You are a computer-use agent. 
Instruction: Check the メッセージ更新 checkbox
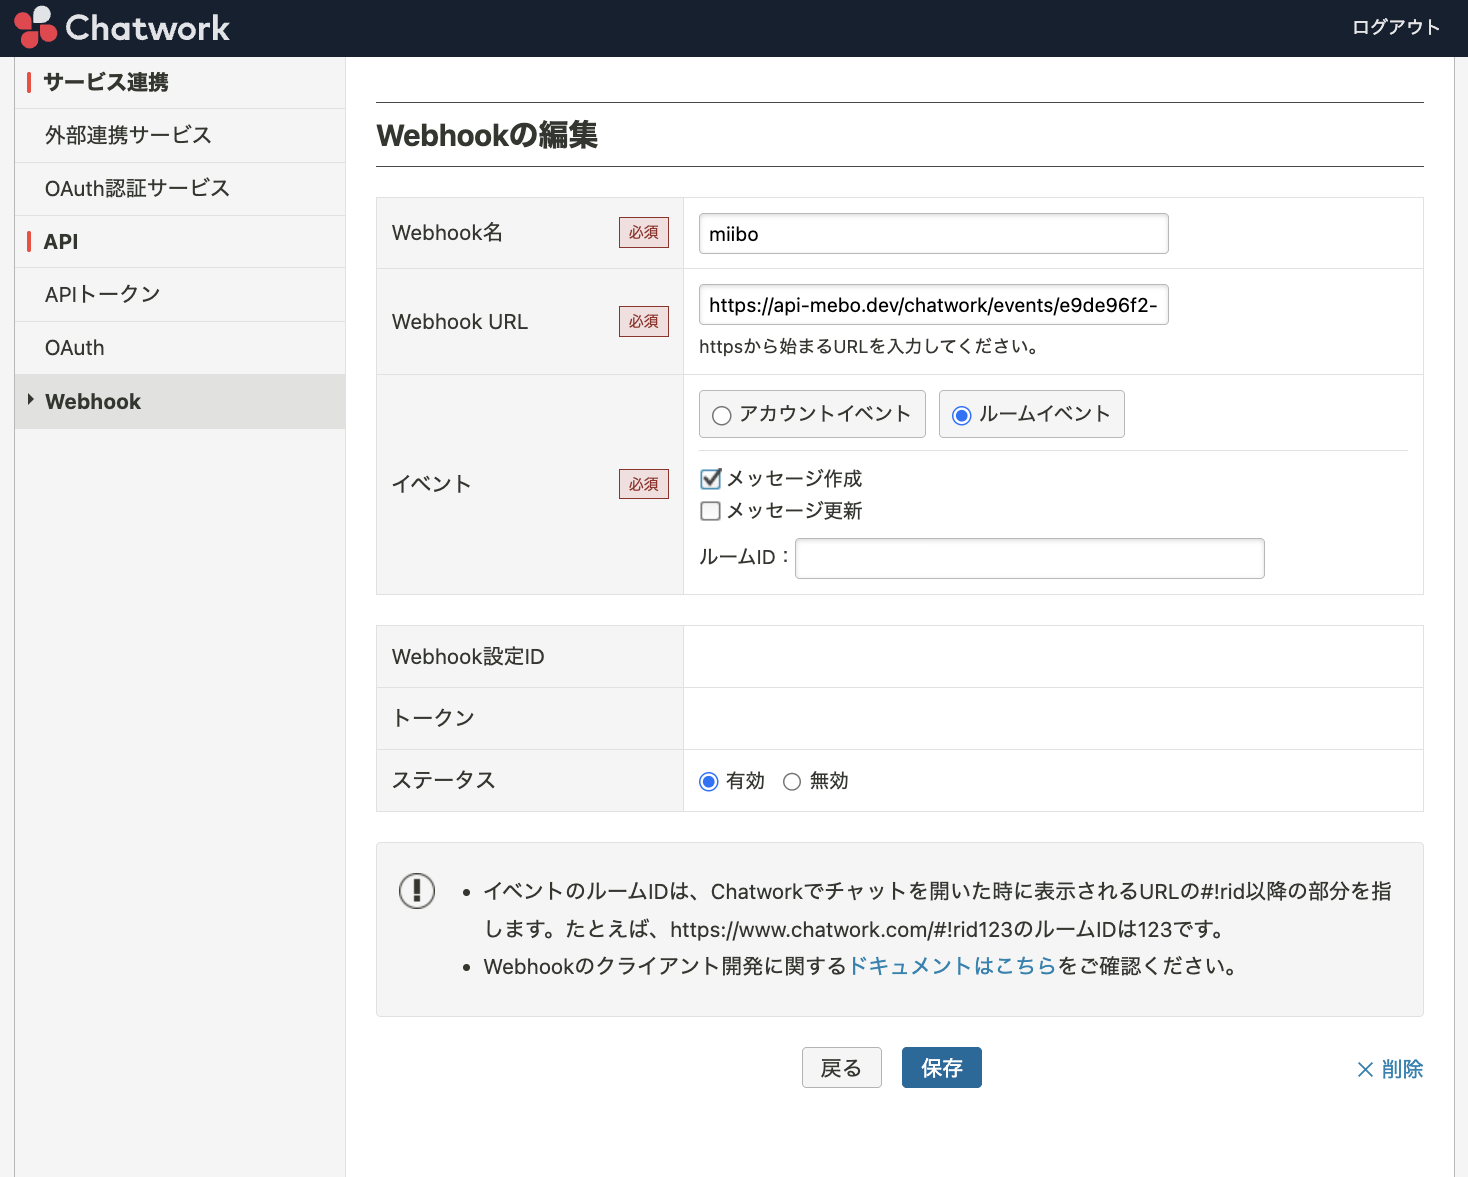click(711, 511)
